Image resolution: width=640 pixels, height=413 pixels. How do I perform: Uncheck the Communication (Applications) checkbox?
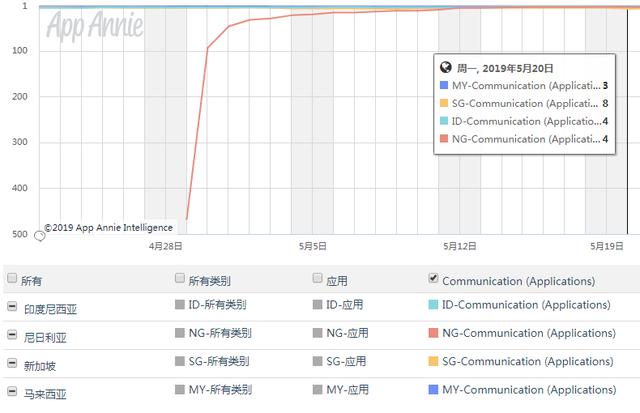coord(433,278)
